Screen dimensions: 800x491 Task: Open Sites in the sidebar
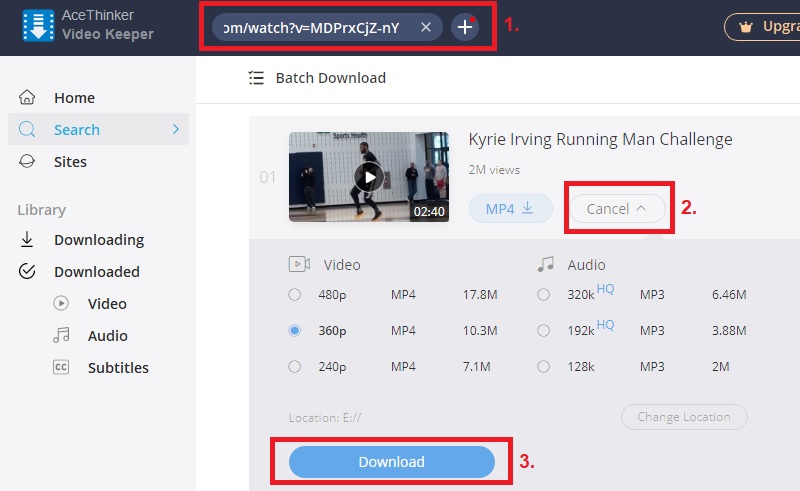point(70,162)
